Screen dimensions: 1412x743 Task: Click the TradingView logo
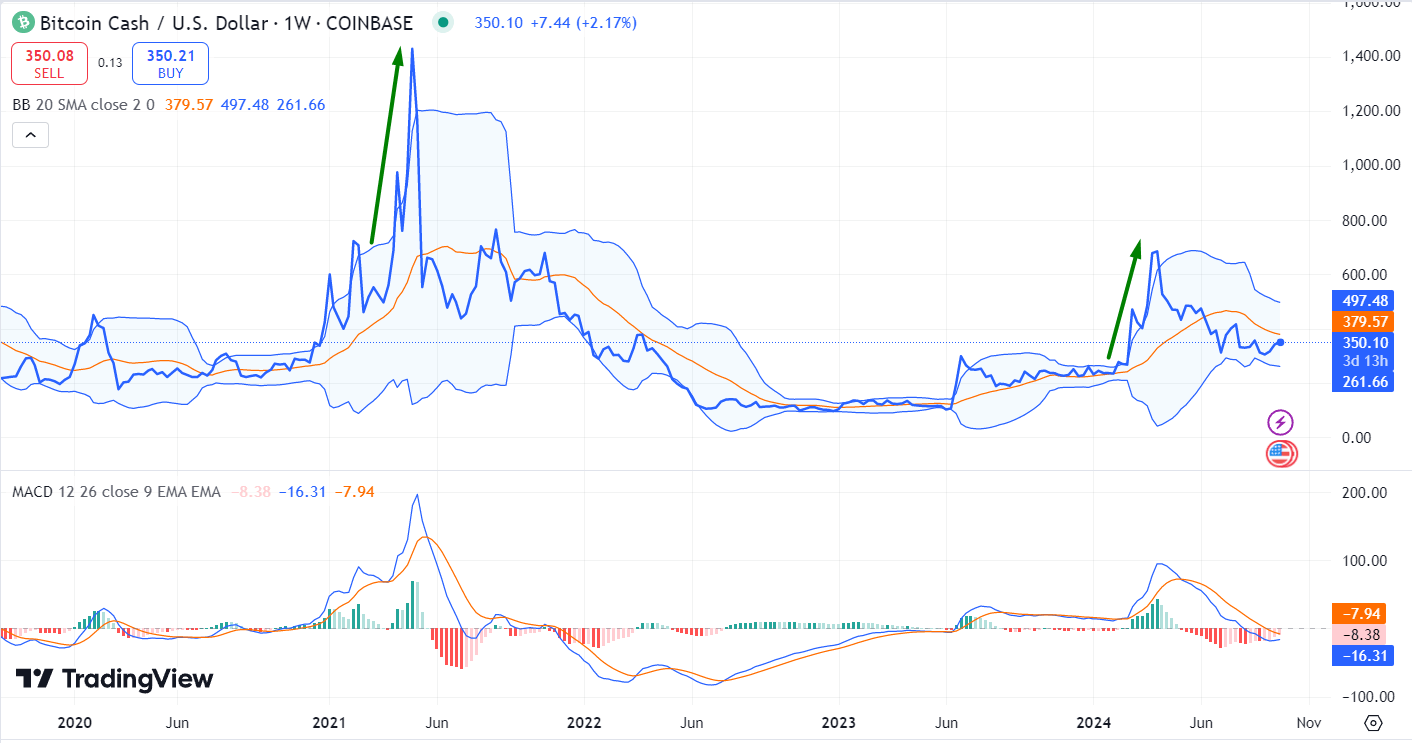[114, 679]
